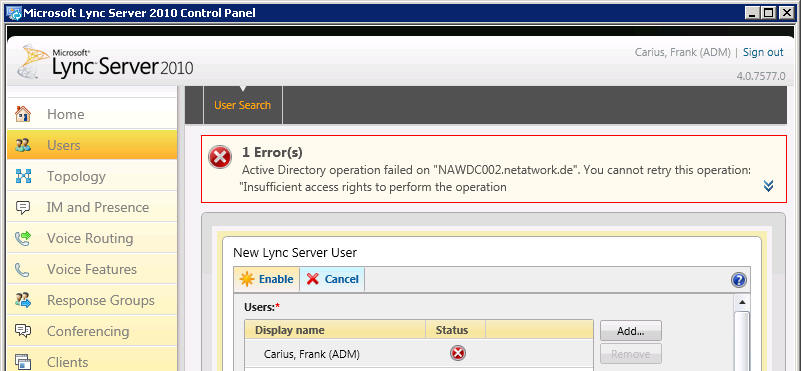The width and height of the screenshot is (801, 371).
Task: Select the Response Groups icon
Action: (x=23, y=300)
